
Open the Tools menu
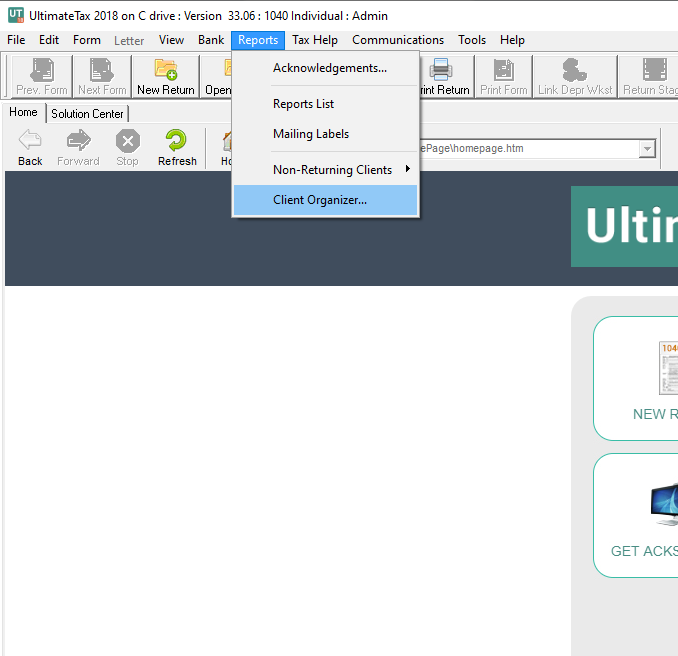coord(472,40)
